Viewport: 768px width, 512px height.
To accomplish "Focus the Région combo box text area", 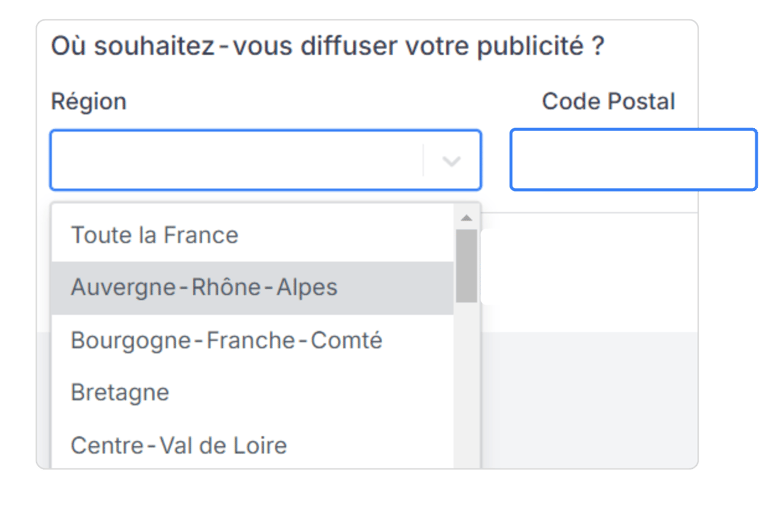I will tap(237, 160).
